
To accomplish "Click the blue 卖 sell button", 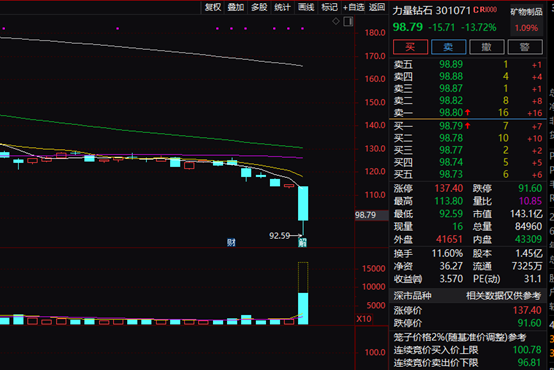I will point(448,47).
